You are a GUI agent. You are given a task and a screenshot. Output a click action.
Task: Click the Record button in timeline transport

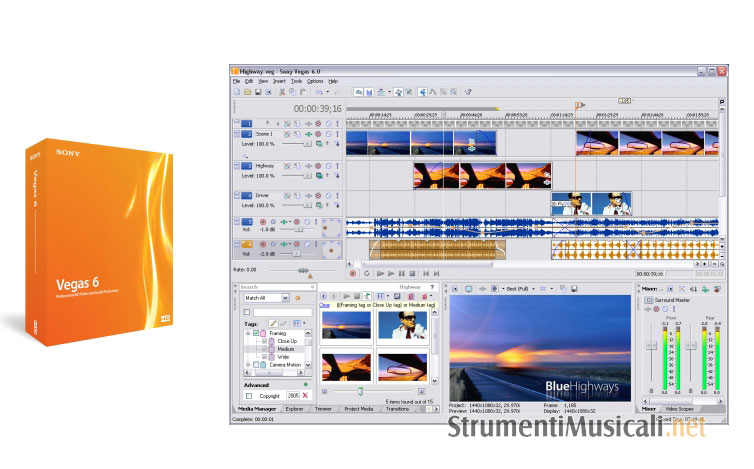point(352,273)
